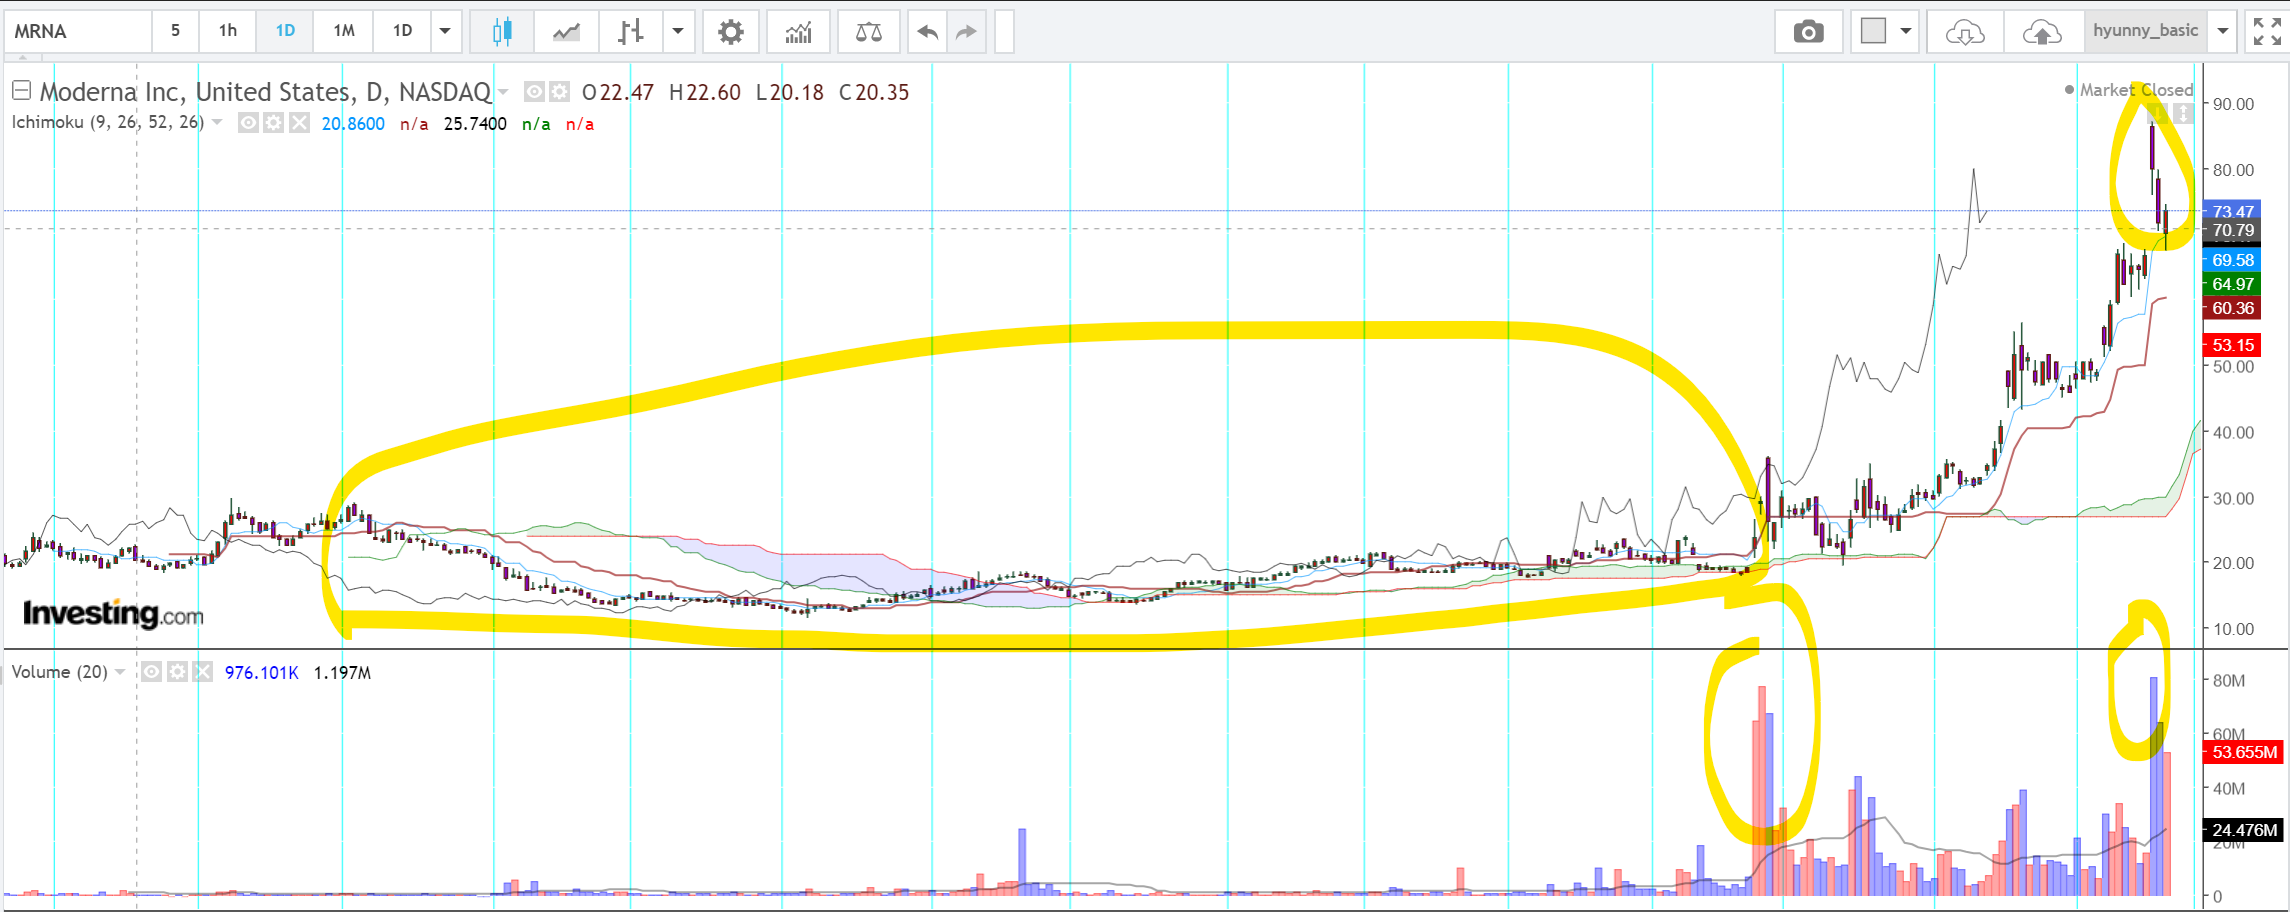
Task: Select the 1M interval
Action: pos(344,31)
